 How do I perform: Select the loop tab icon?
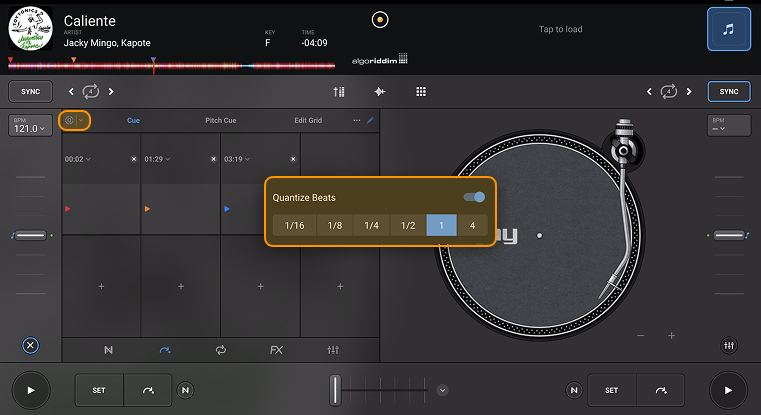[221, 349]
